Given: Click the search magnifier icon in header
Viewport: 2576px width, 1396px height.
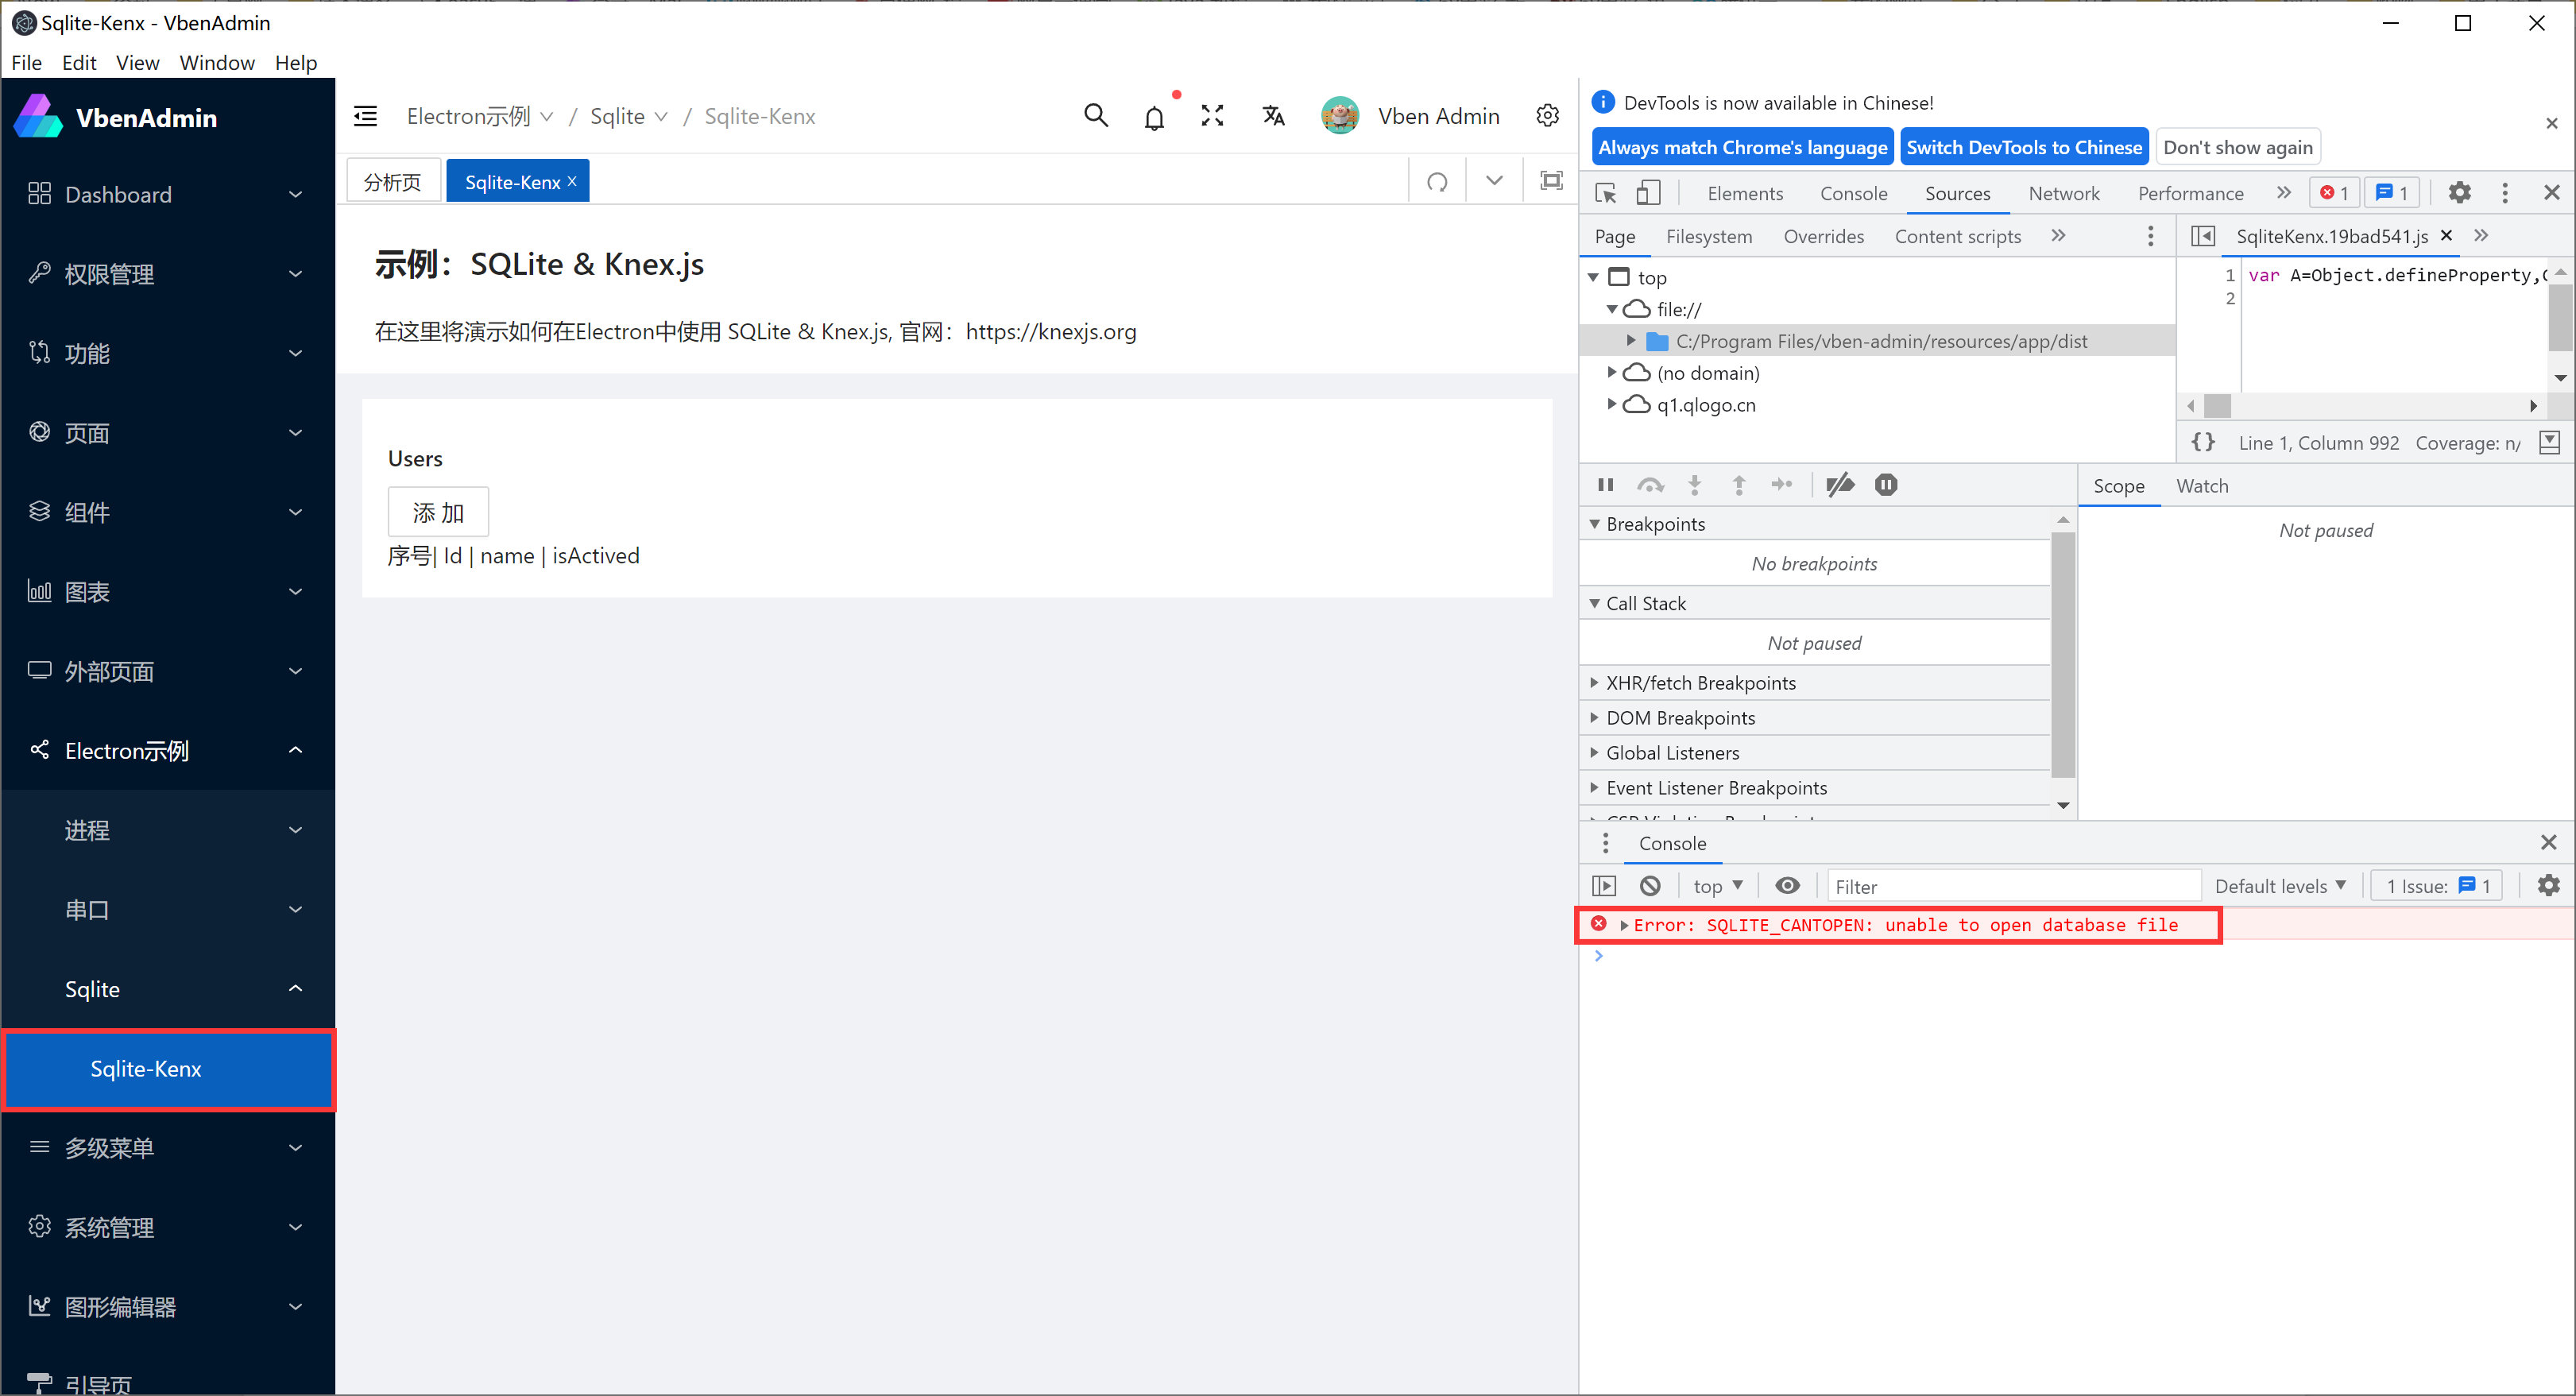Looking at the screenshot, I should 1096,116.
